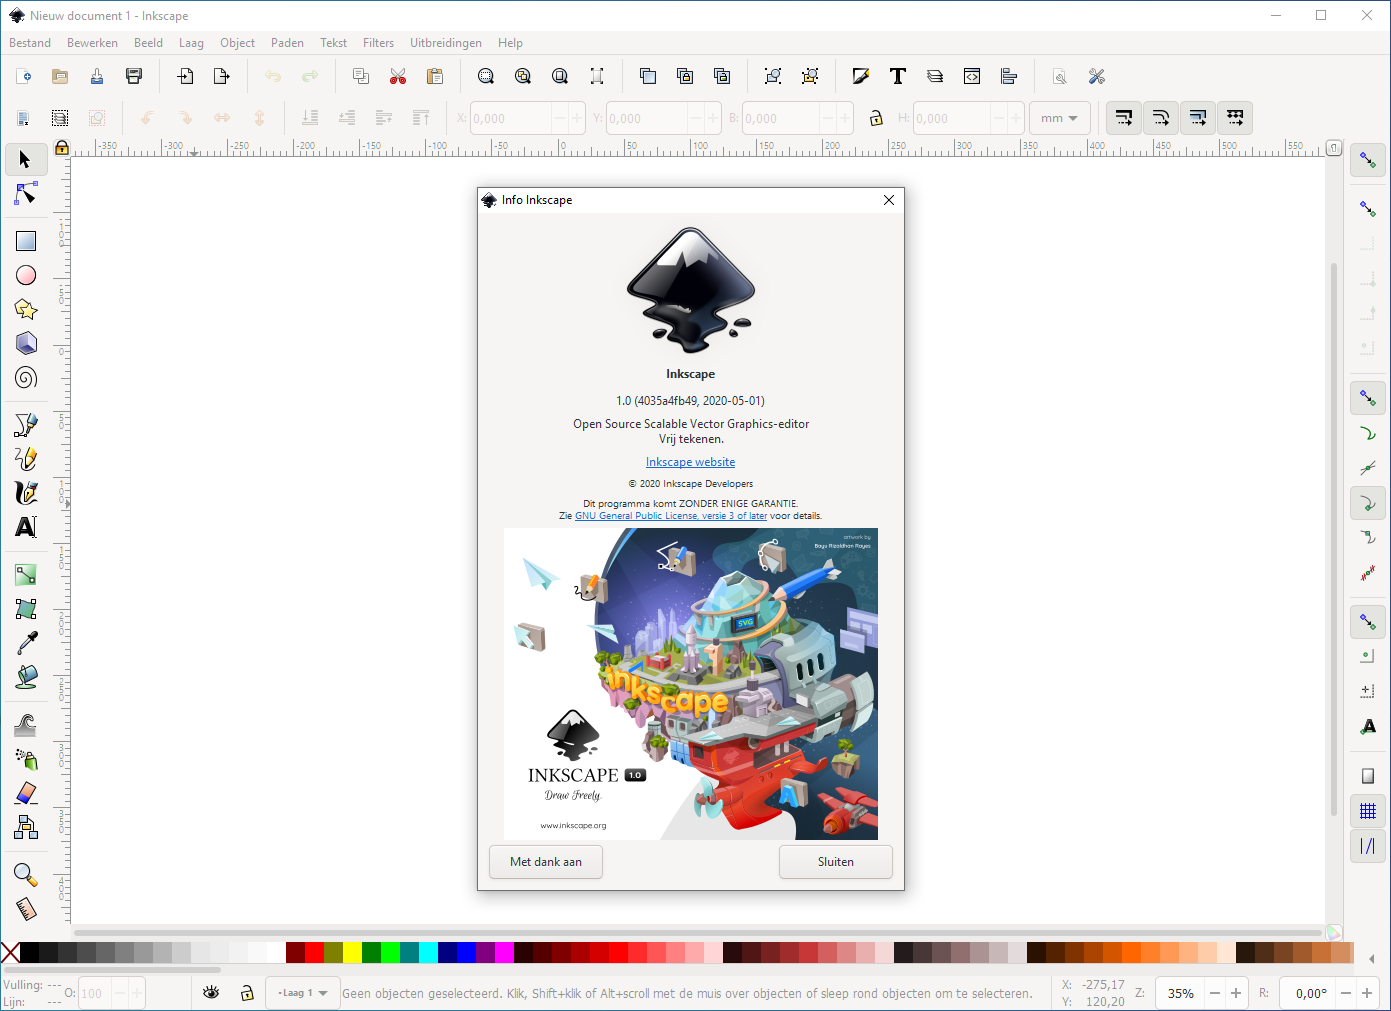Toggle the current layer lock icon
Viewport: 1391px width, 1011px height.
[247, 993]
